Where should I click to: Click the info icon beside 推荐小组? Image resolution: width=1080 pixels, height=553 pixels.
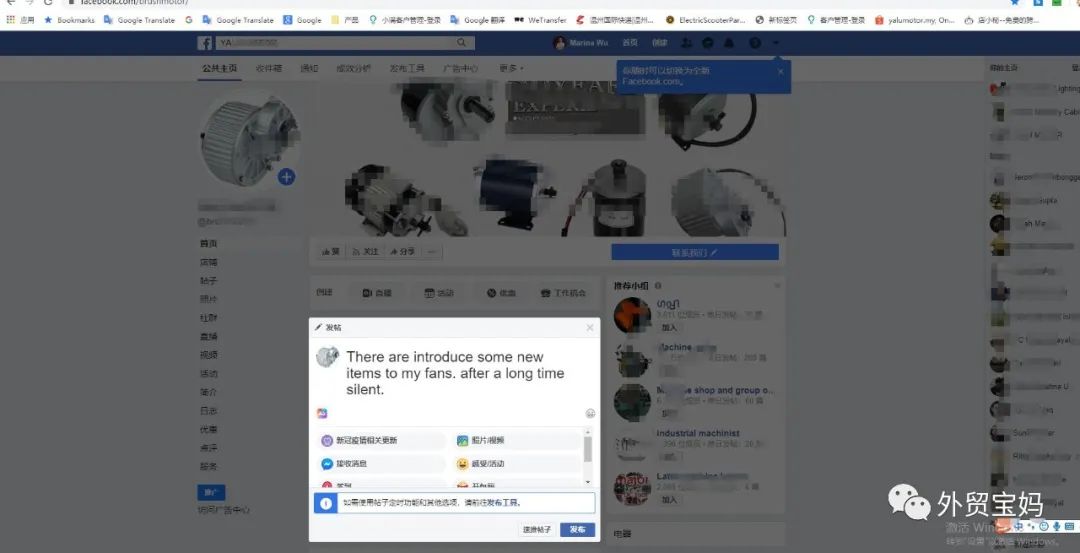click(x=658, y=285)
